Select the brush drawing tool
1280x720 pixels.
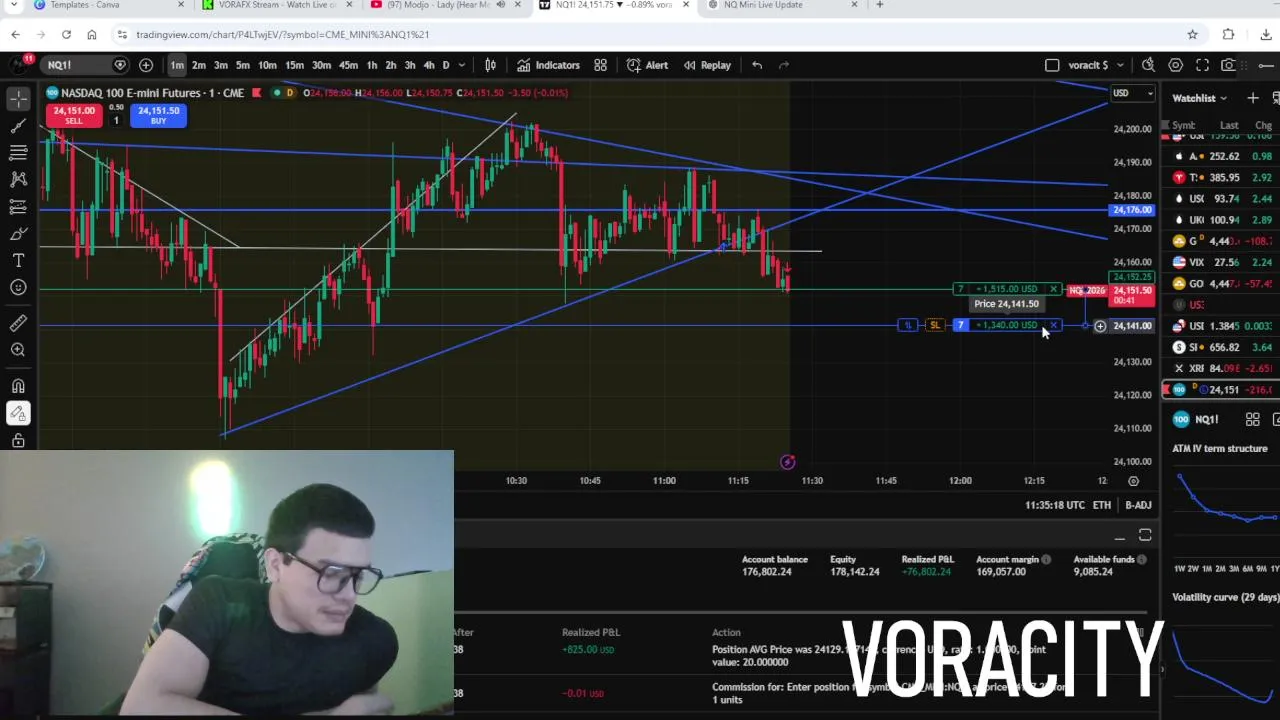coord(18,233)
